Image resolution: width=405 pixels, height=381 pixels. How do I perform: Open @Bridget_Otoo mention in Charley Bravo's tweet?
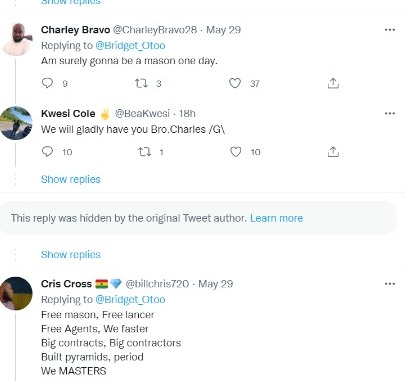pyautogui.click(x=130, y=45)
